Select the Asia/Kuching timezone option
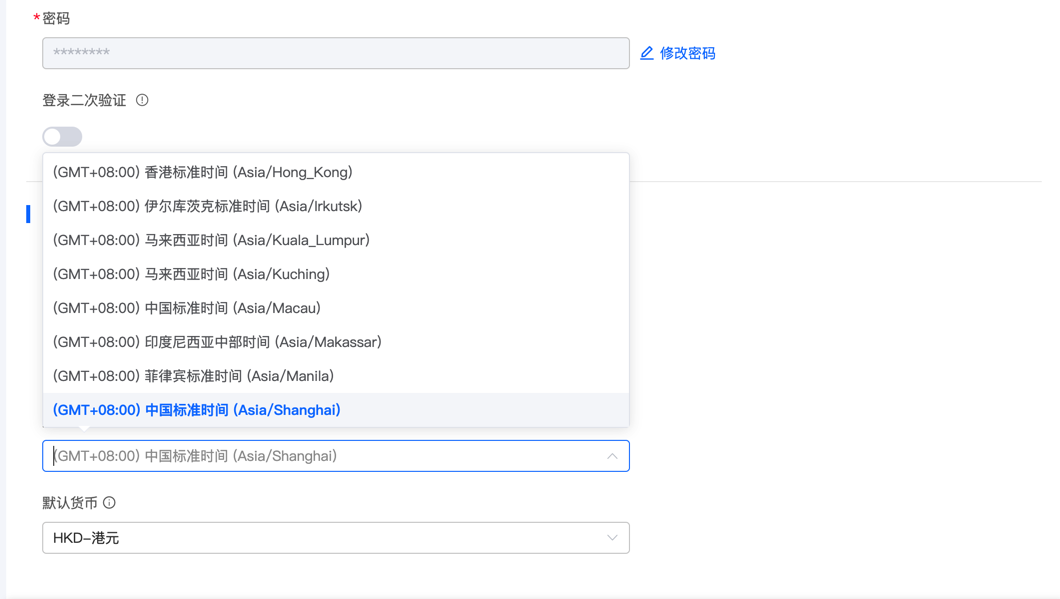 pyautogui.click(x=191, y=274)
